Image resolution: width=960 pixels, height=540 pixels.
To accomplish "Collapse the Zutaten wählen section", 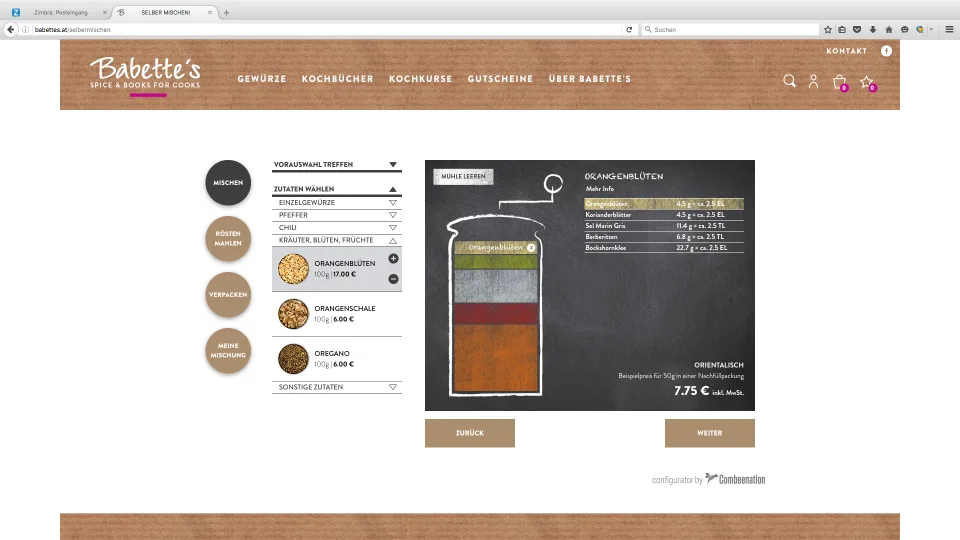I will coord(337,189).
